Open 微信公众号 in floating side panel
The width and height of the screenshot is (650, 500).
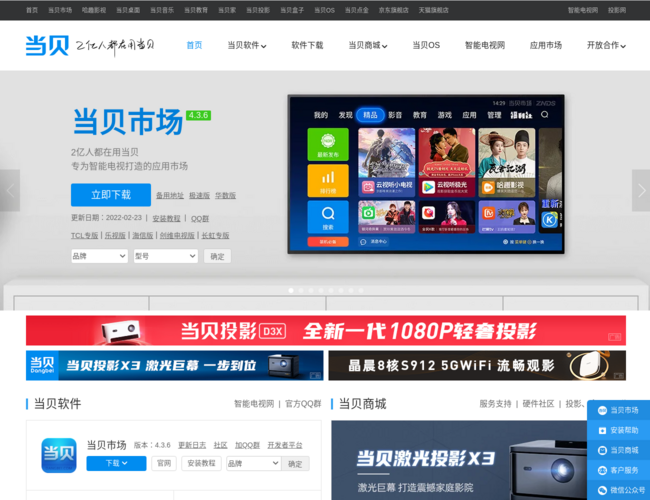click(618, 490)
